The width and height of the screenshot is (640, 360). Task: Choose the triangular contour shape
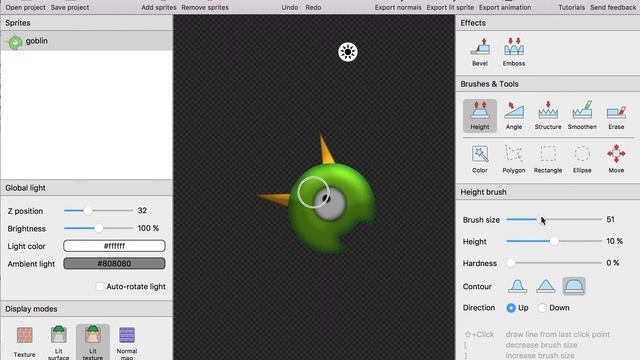click(546, 286)
